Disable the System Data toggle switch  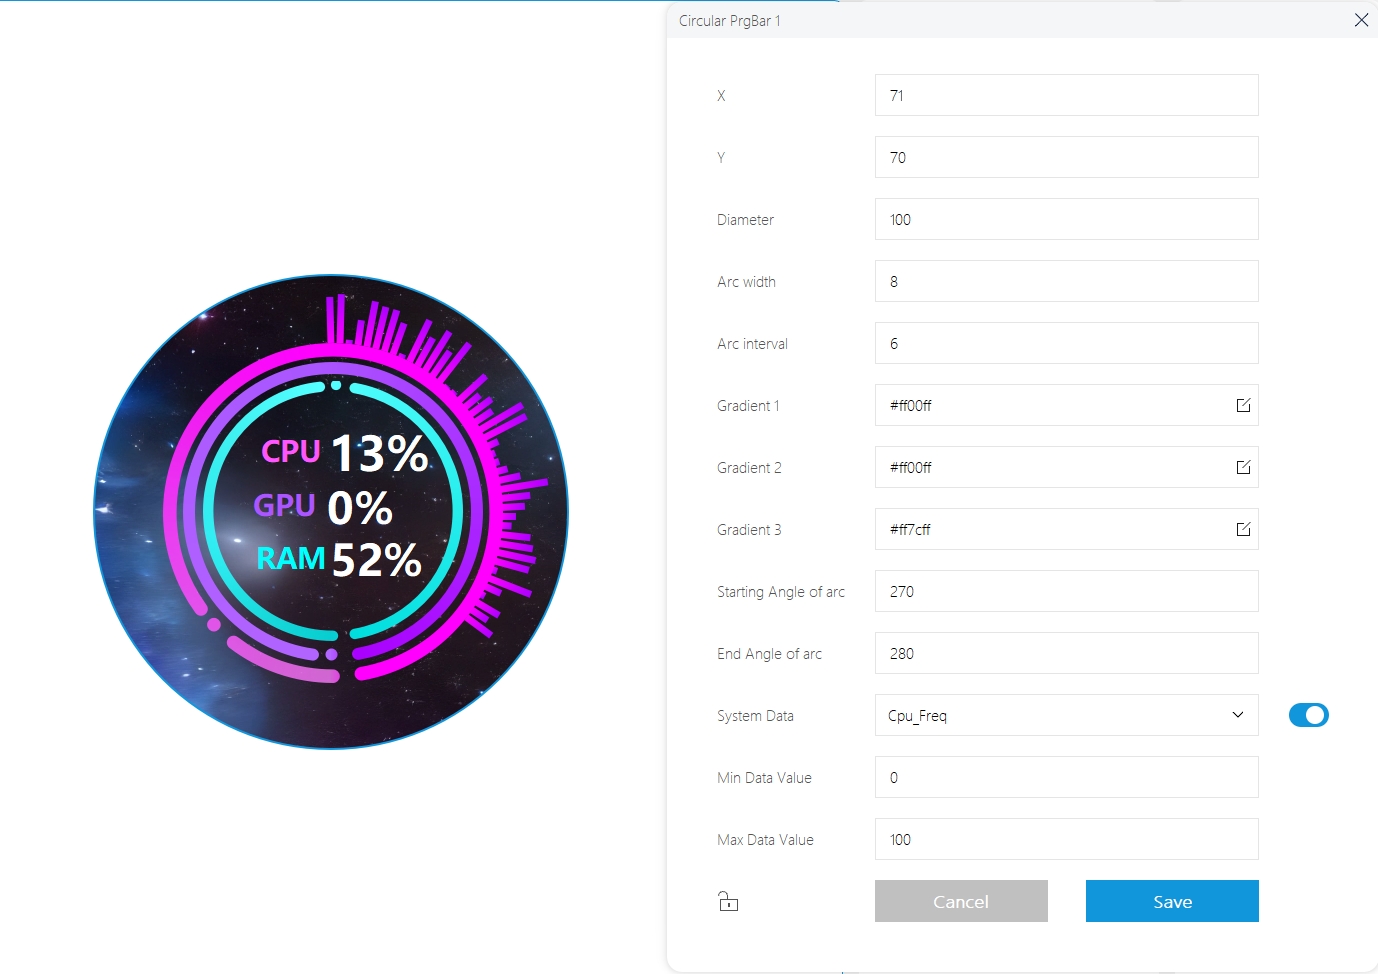click(x=1309, y=715)
